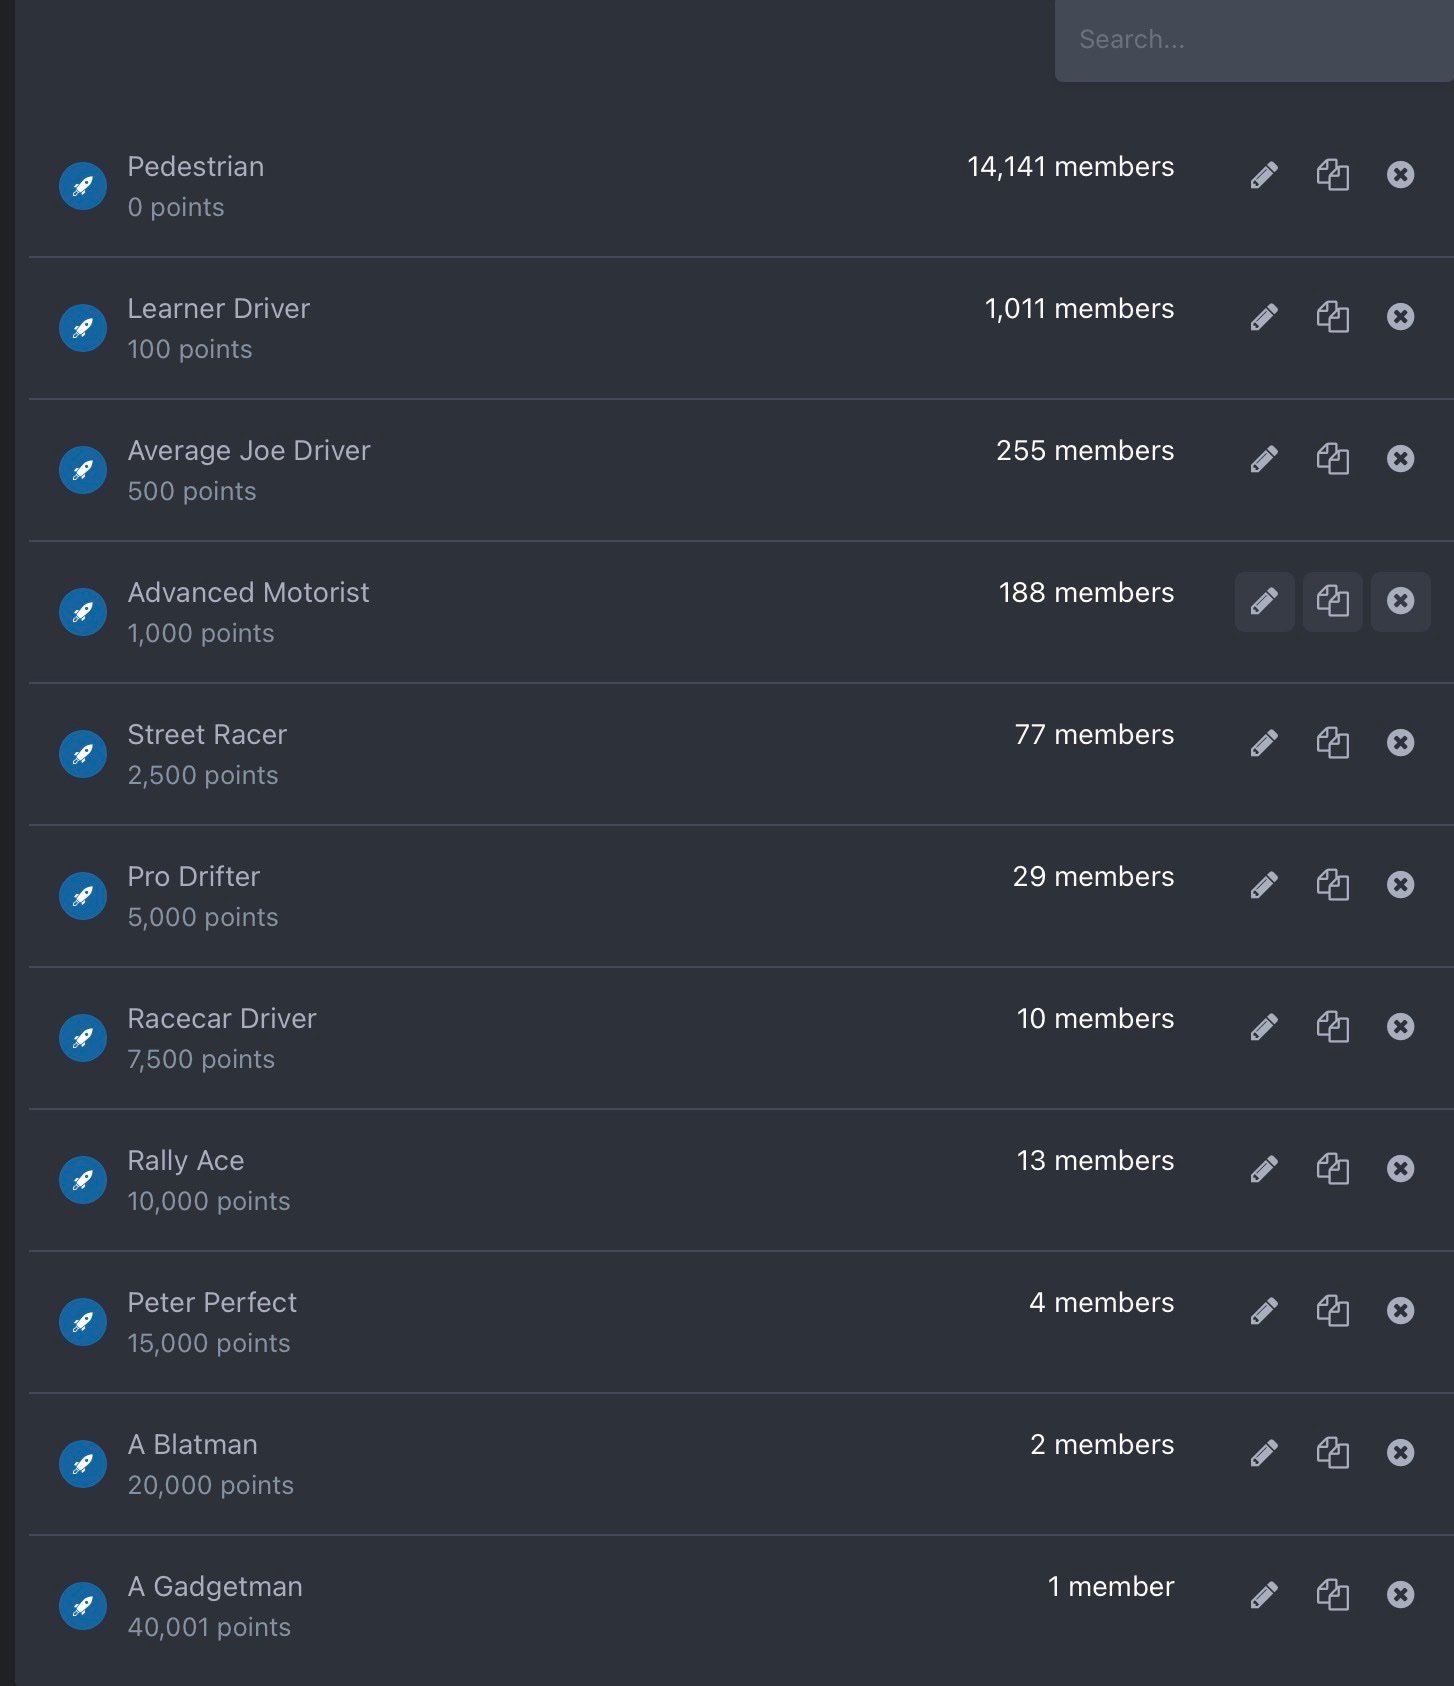Click the Pedestrian rocket badge icon
The height and width of the screenshot is (1686, 1454).
pos(83,187)
